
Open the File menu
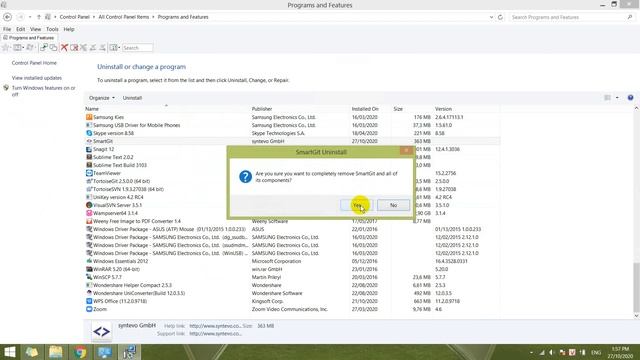7,29
